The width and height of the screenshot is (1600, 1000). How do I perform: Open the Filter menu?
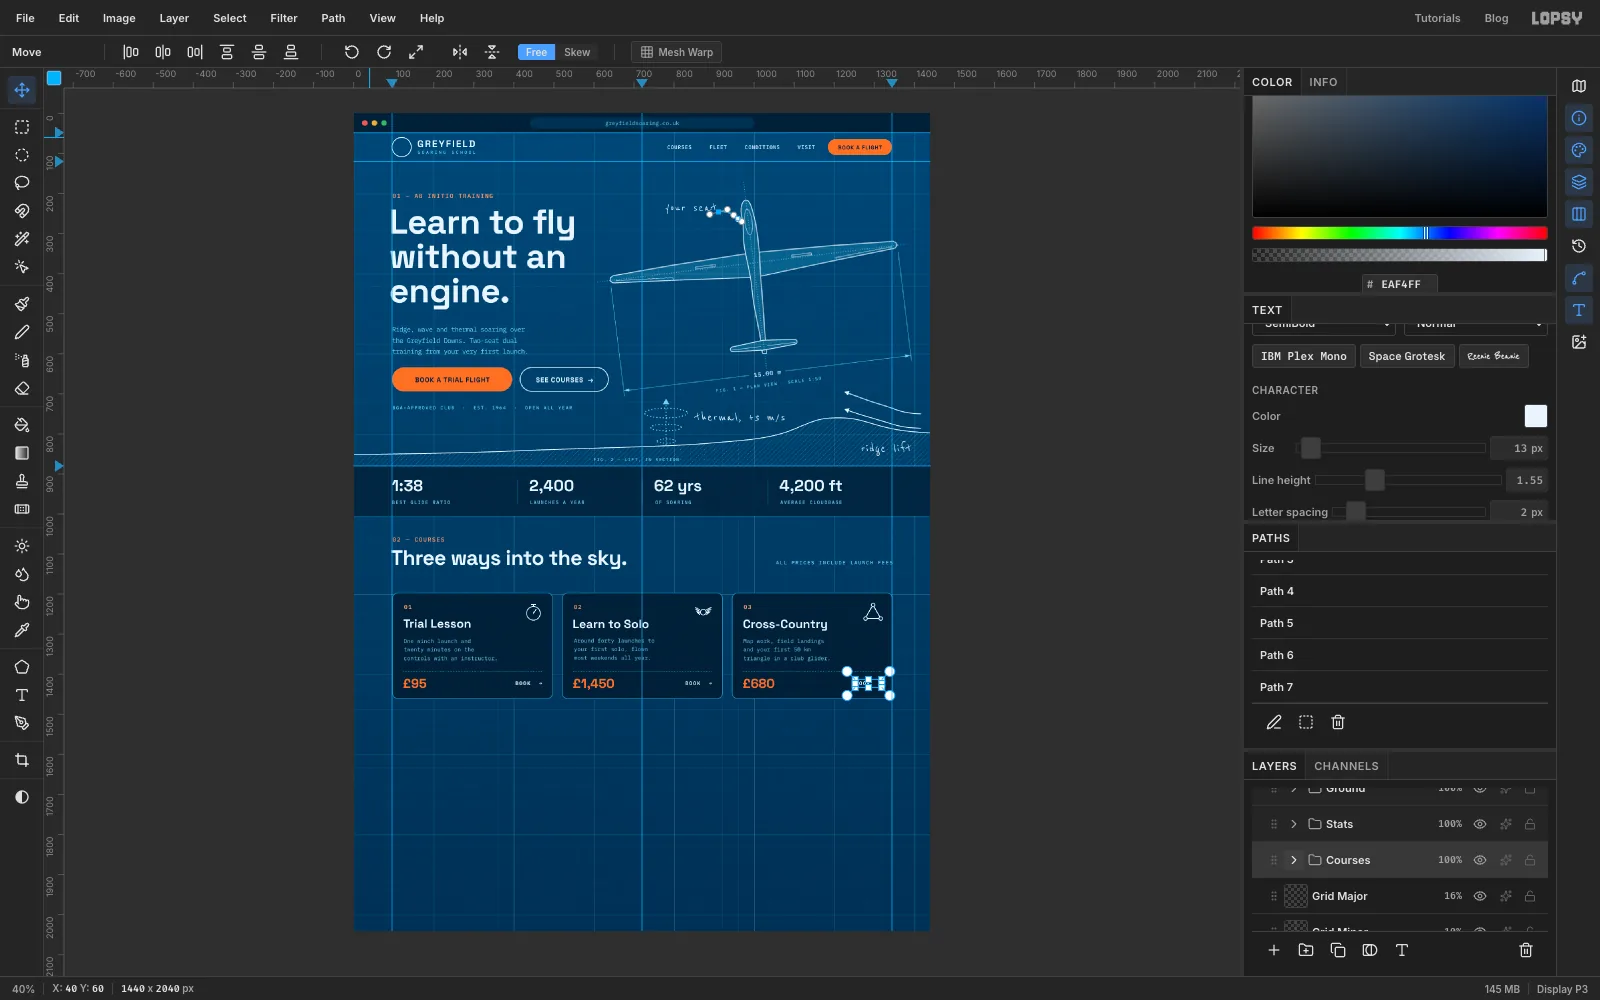[284, 18]
